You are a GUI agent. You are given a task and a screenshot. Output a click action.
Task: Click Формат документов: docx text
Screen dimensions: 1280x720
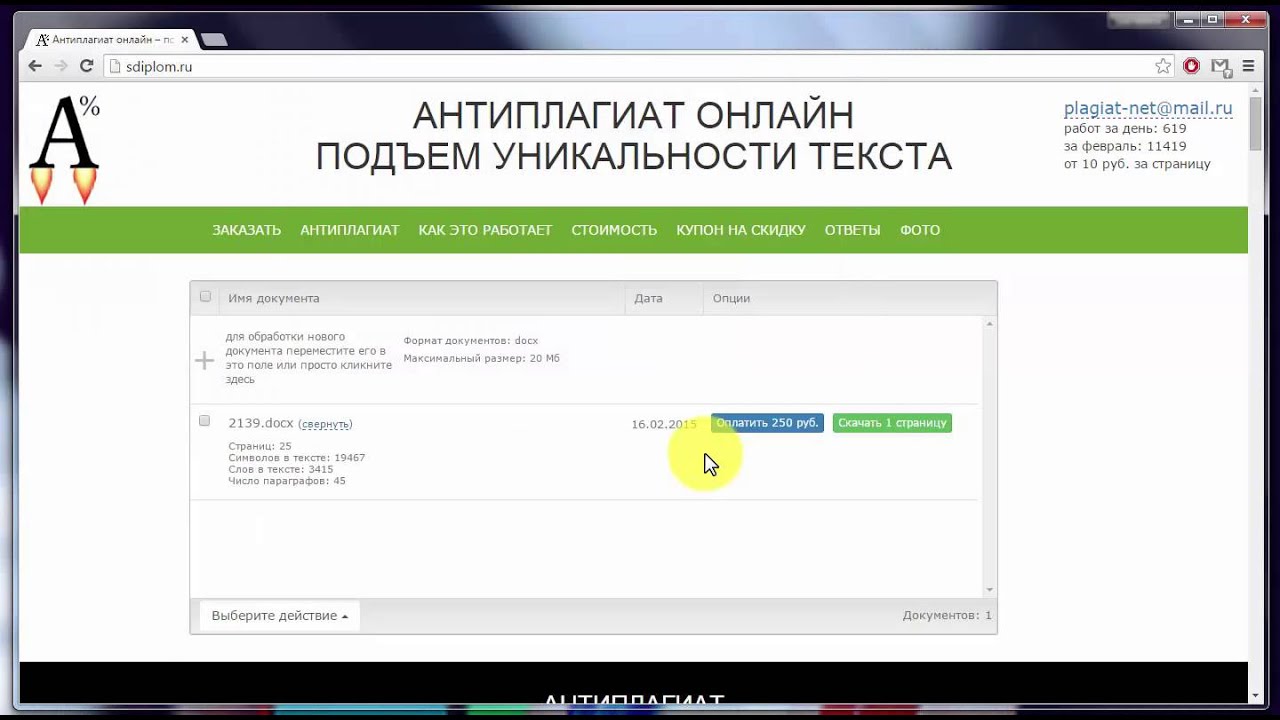471,341
